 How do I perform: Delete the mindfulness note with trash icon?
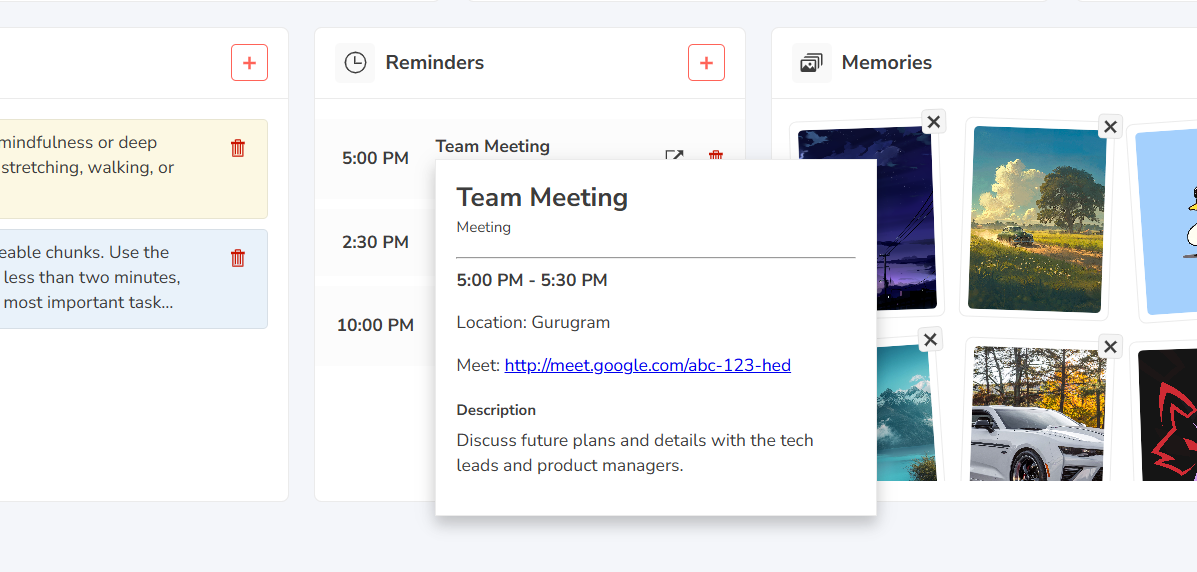[238, 148]
